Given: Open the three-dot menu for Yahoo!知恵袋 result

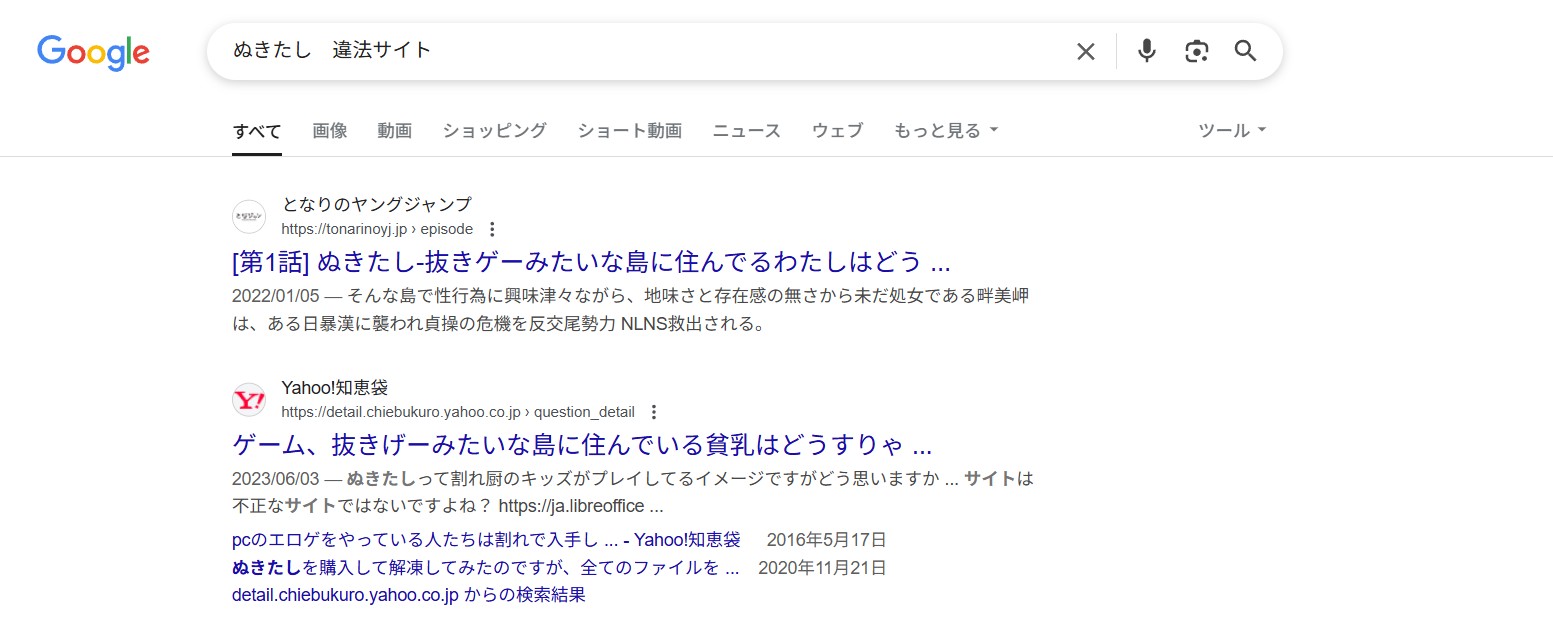Looking at the screenshot, I should 653,411.
